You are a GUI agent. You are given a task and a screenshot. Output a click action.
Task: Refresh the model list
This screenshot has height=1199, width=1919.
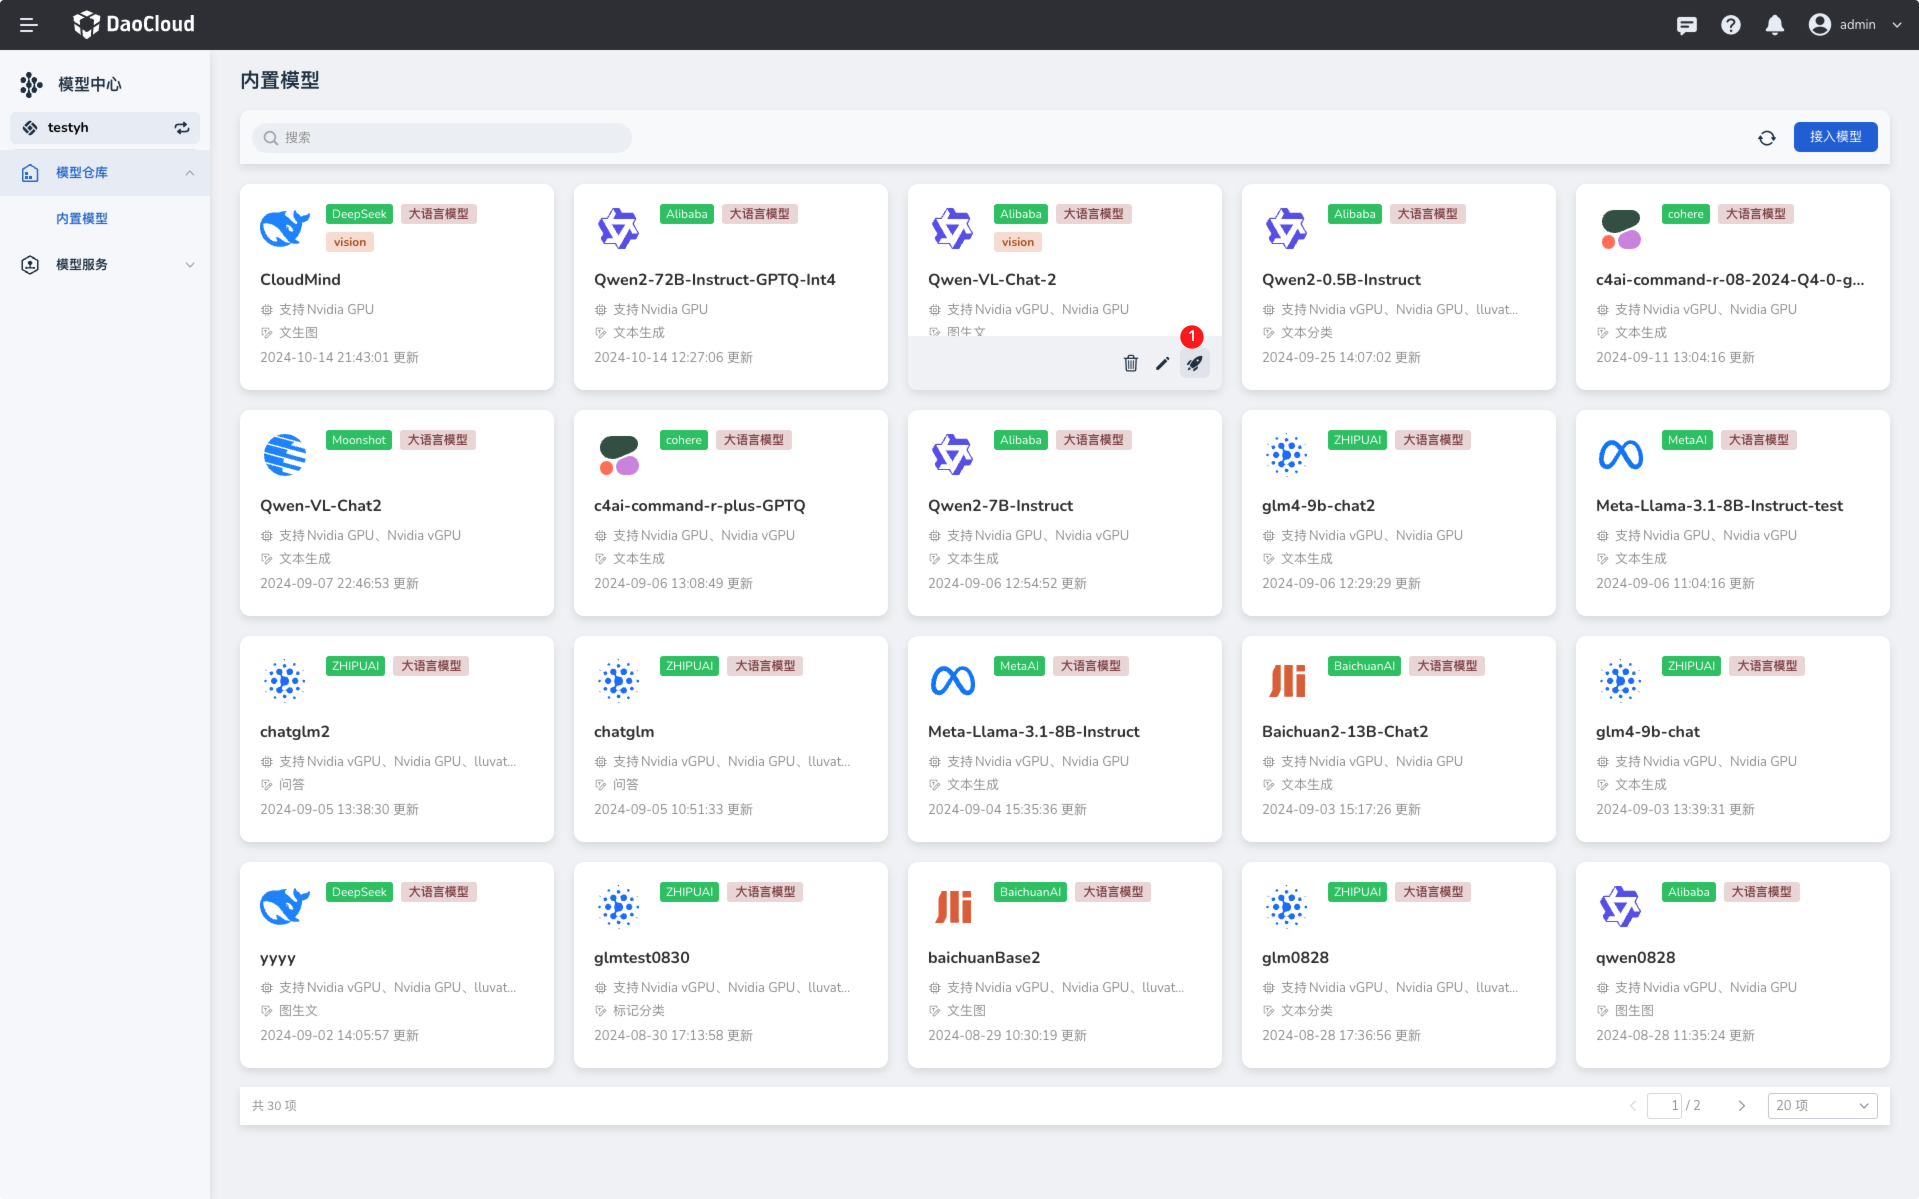pyautogui.click(x=1766, y=138)
